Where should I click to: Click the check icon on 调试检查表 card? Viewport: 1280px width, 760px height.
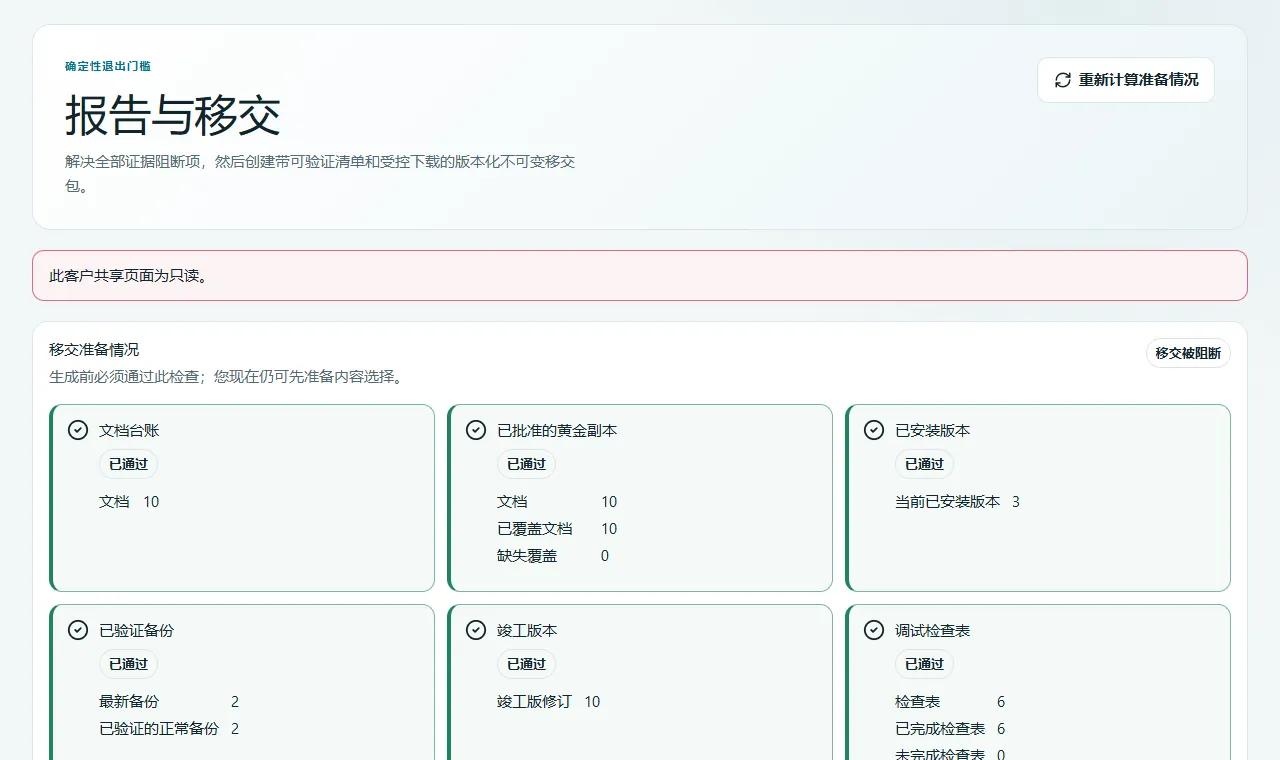874,630
